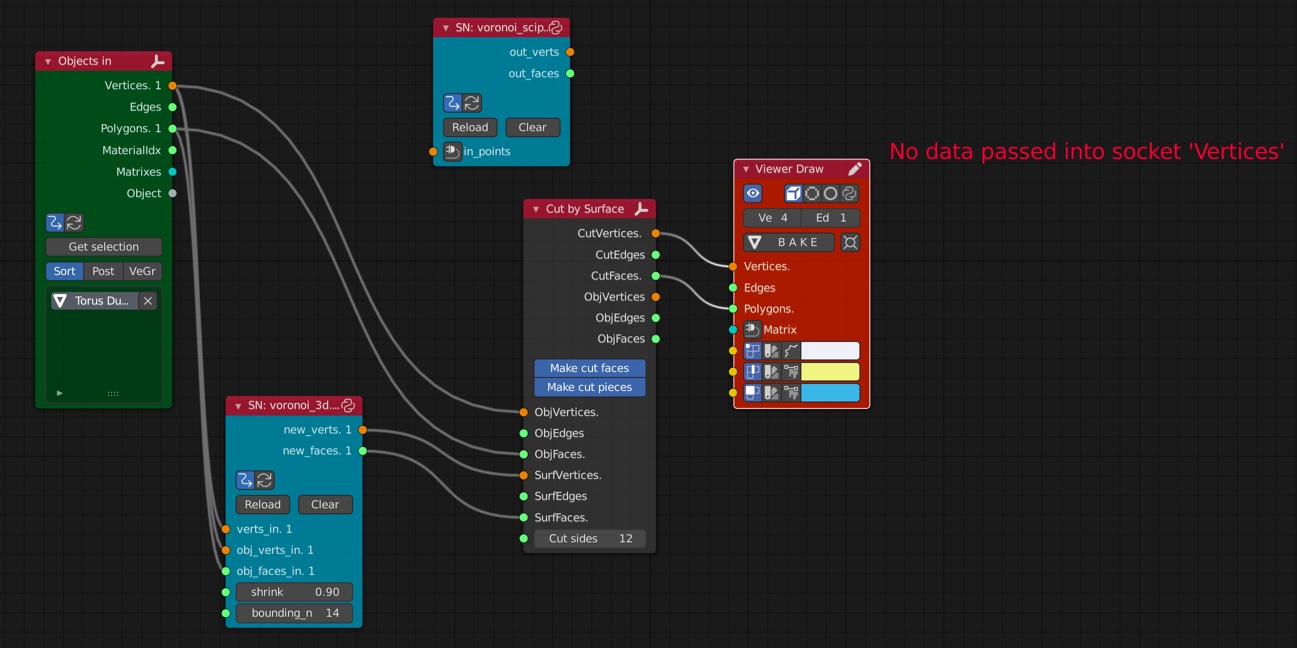The height and width of the screenshot is (648, 1297).
Task: Collapse the Objects in node
Action: coord(48,62)
